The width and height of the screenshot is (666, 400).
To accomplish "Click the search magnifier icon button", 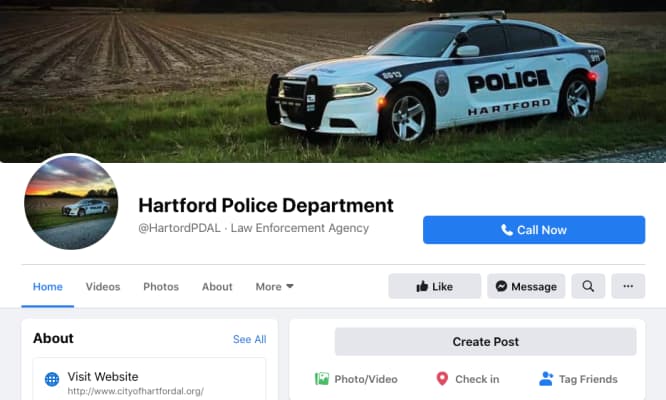I will pos(588,286).
